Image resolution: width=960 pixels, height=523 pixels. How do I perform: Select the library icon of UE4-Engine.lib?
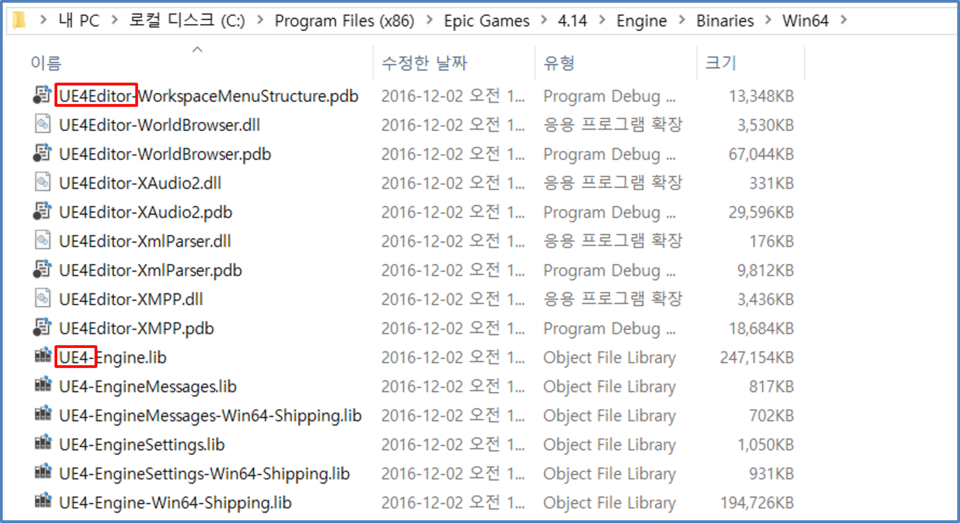[x=43, y=355]
